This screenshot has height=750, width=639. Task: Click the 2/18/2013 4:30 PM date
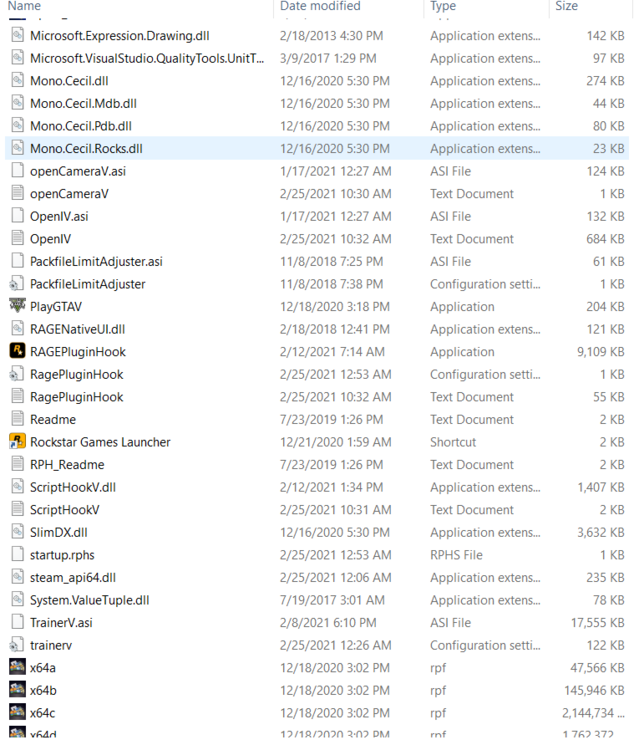click(x=331, y=36)
